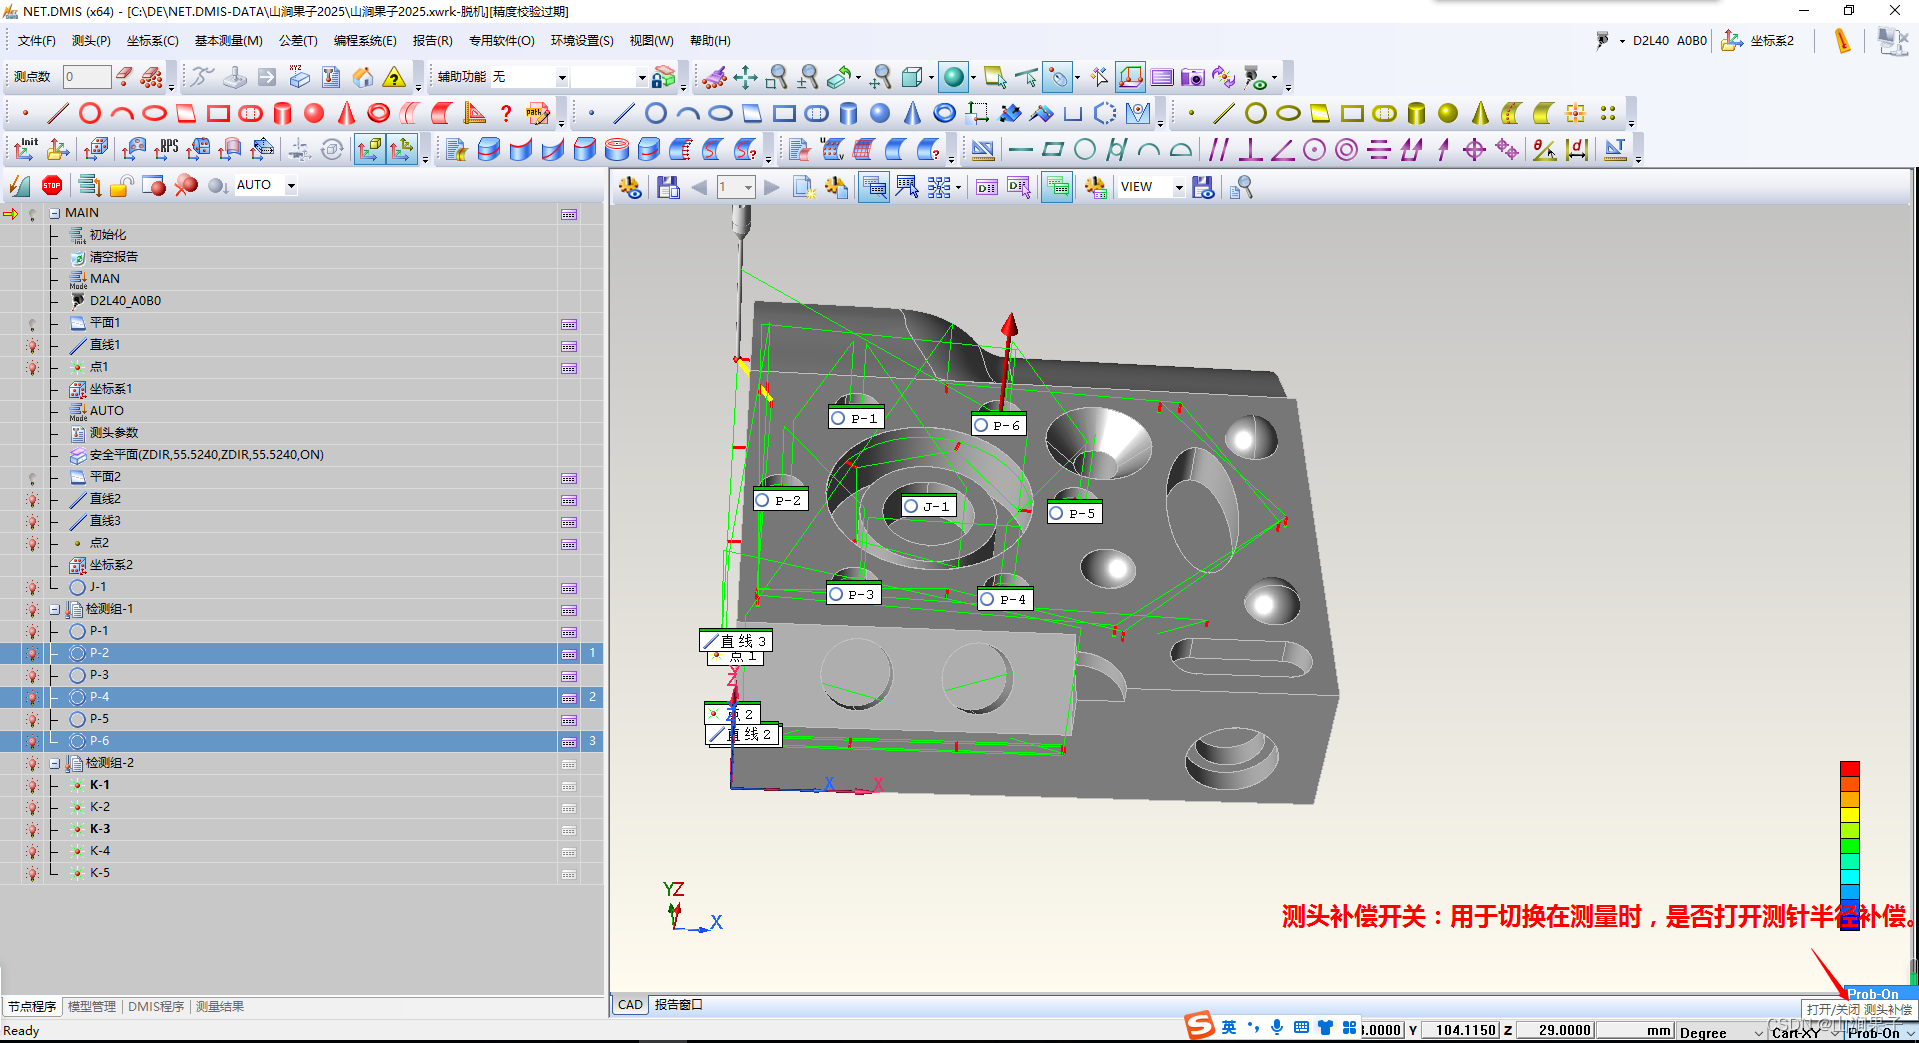This screenshot has height=1043, width=1919.
Task: Click the red STOP icon
Action: (x=52, y=185)
